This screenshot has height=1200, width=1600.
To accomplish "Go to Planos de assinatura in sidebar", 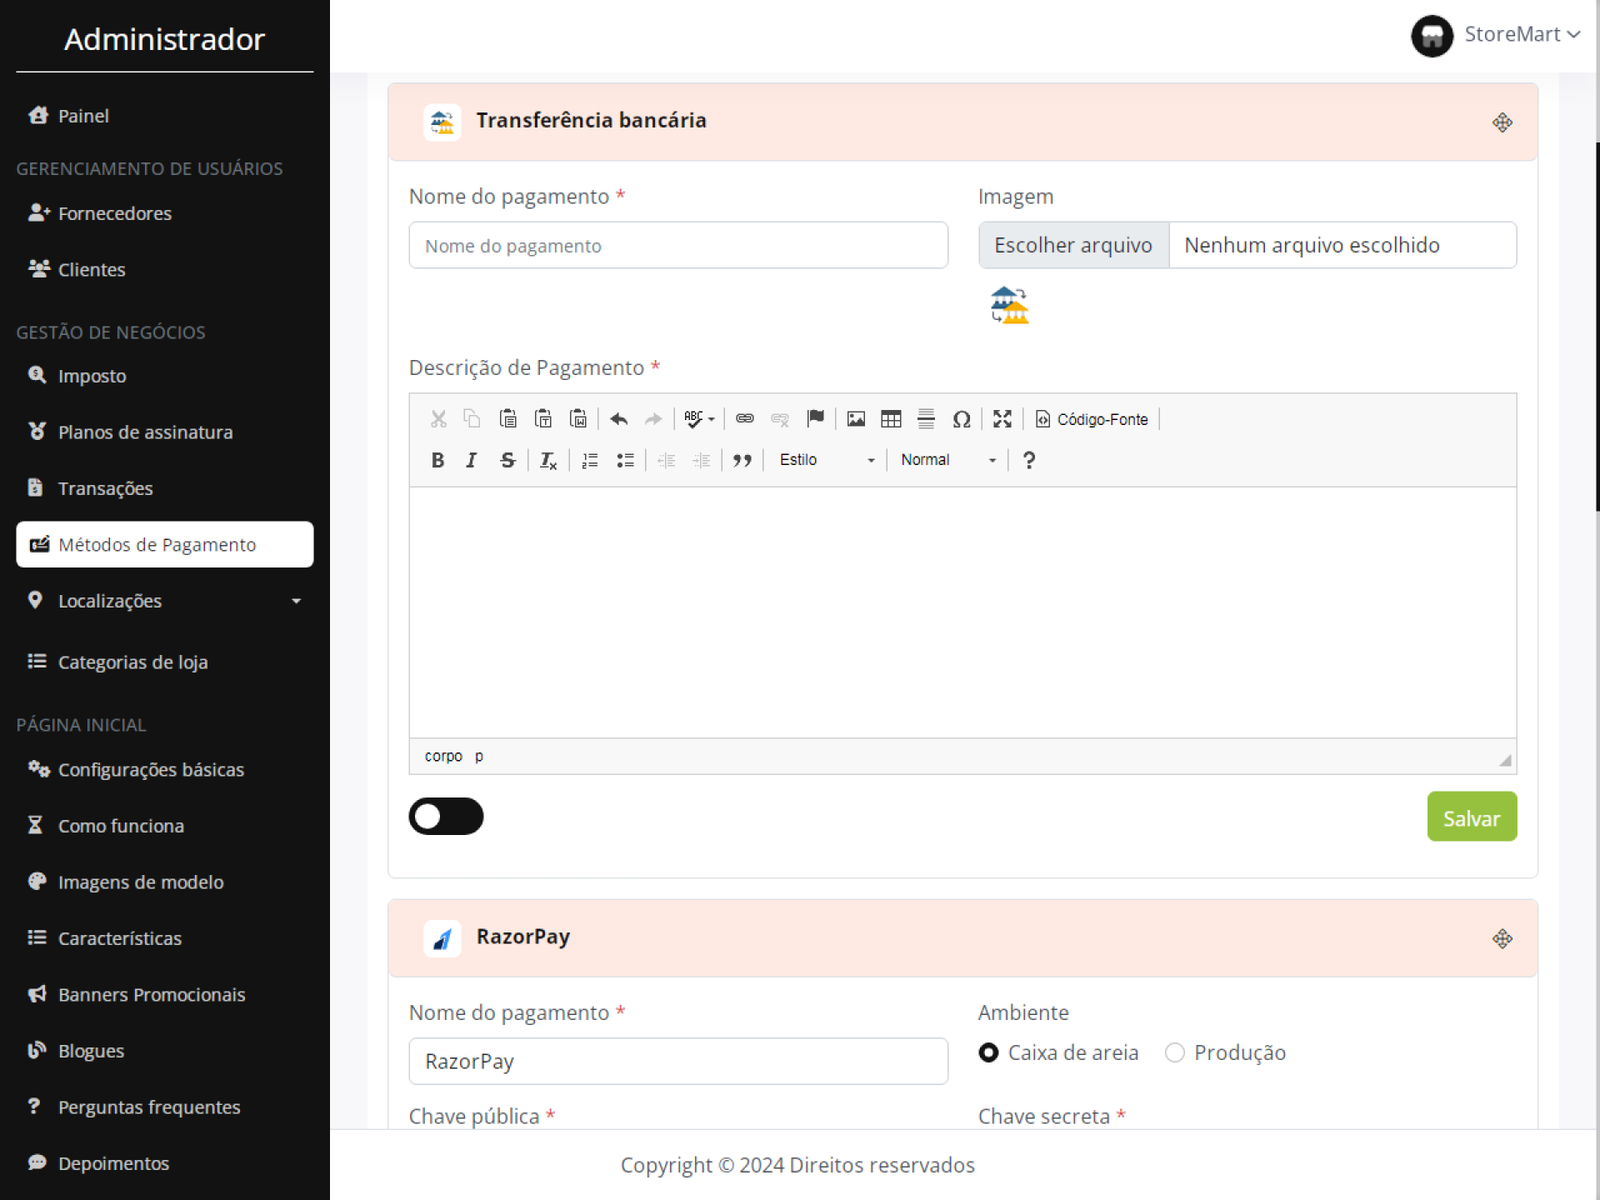I will (145, 432).
